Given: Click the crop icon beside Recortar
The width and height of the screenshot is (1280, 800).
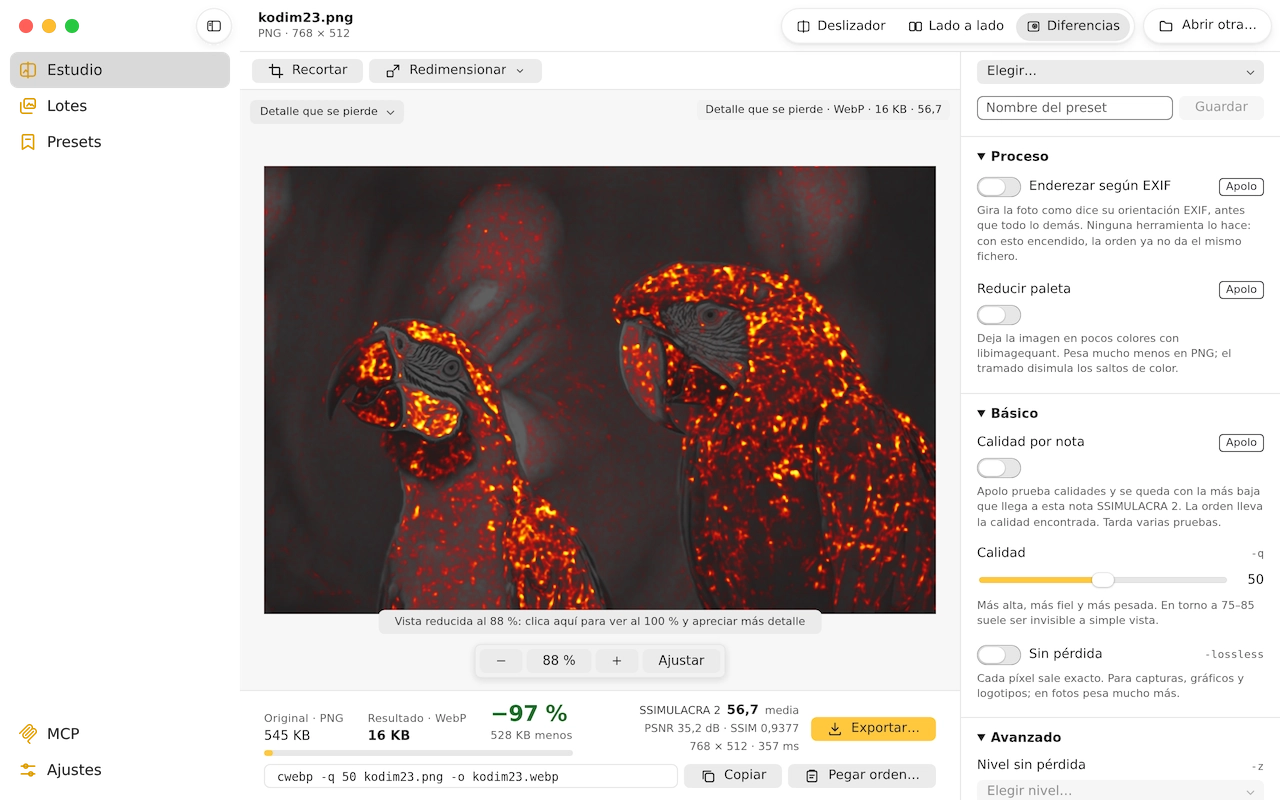Looking at the screenshot, I should (276, 71).
